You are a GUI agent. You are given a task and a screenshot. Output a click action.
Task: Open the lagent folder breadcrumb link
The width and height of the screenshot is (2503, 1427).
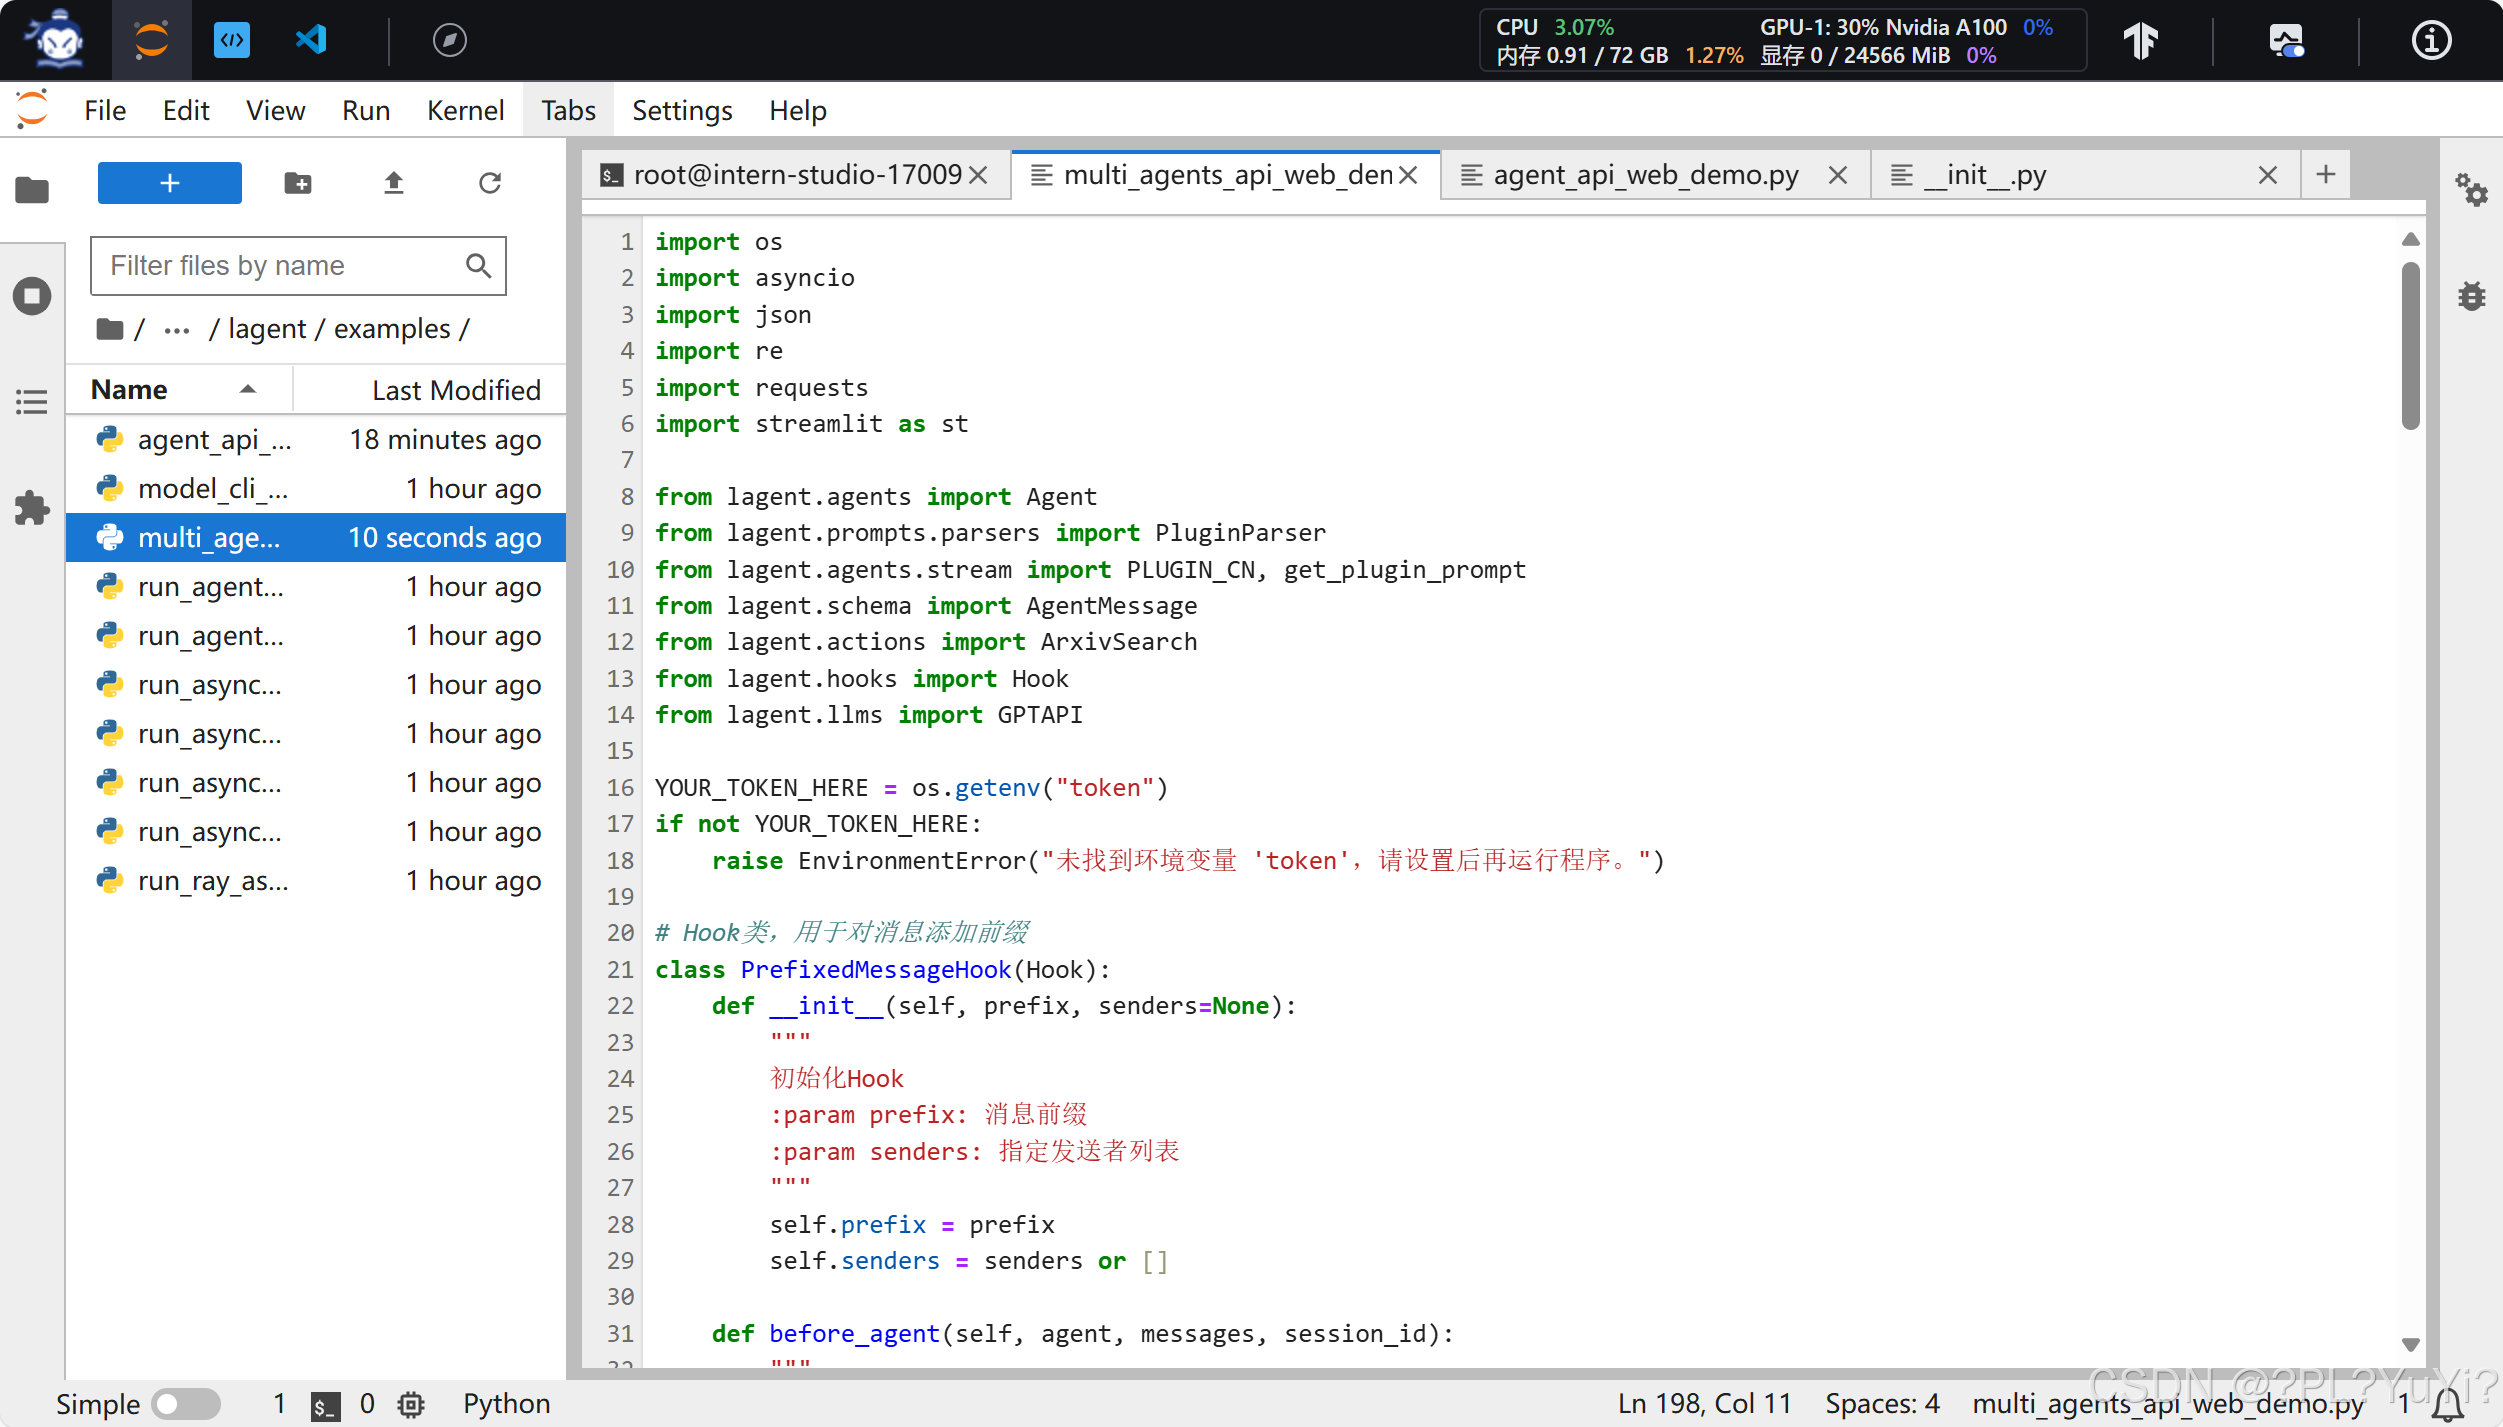266,328
